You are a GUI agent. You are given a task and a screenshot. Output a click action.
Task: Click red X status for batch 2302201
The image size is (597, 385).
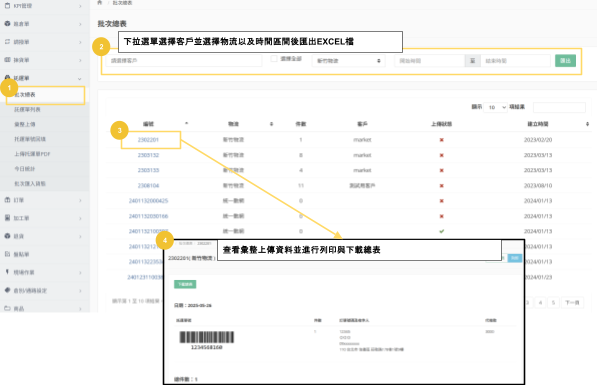point(442,140)
